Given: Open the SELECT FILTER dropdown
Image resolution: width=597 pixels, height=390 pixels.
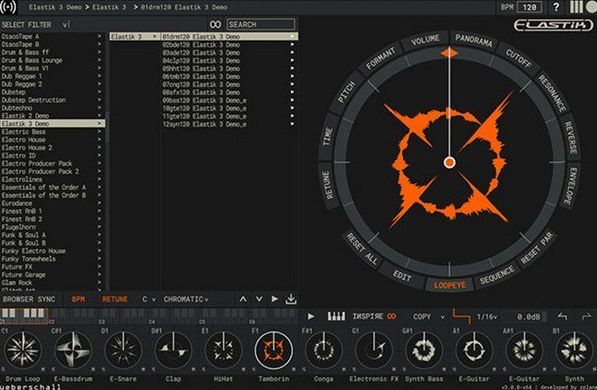Looking at the screenshot, I should 35,25.
